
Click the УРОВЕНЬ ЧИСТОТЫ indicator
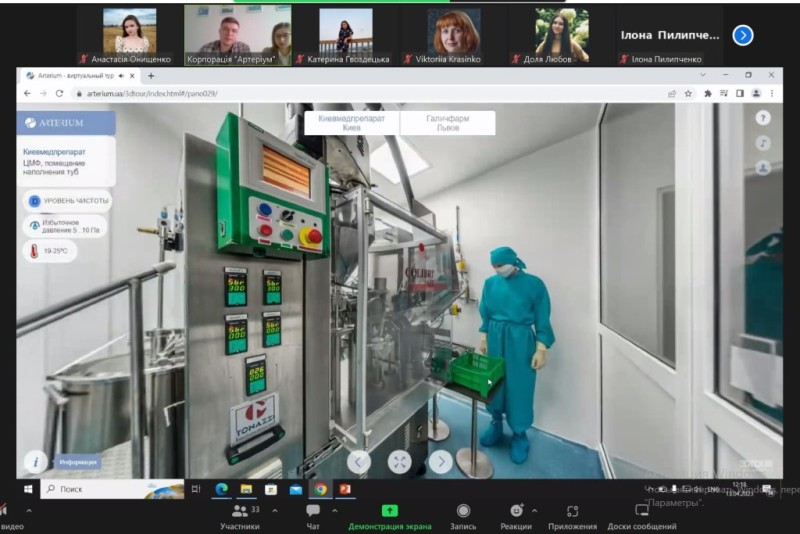pyautogui.click(x=67, y=201)
